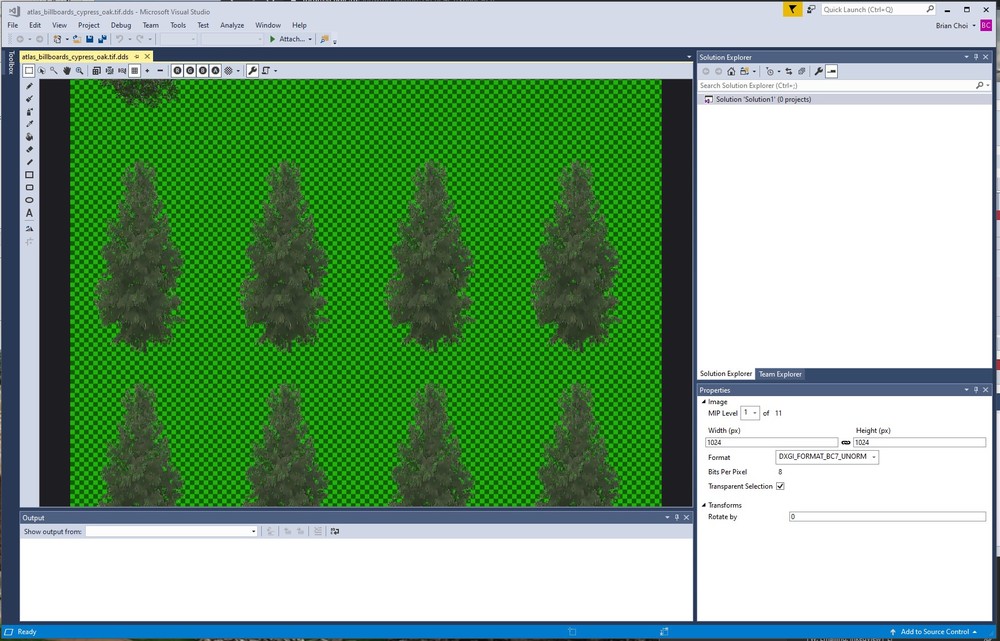The height and width of the screenshot is (641, 1000).
Task: Toggle the Alpha channel display
Action: [x=214, y=70]
